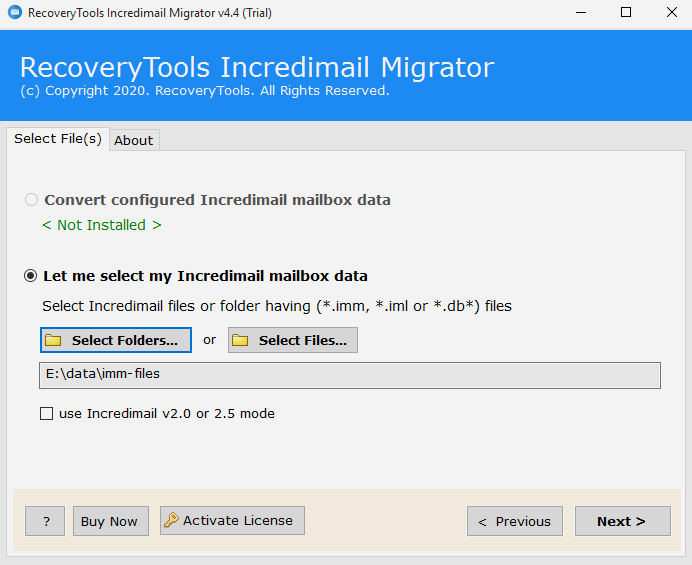Open the Select File(s) tab
The height and width of the screenshot is (565, 692).
click(x=57, y=139)
